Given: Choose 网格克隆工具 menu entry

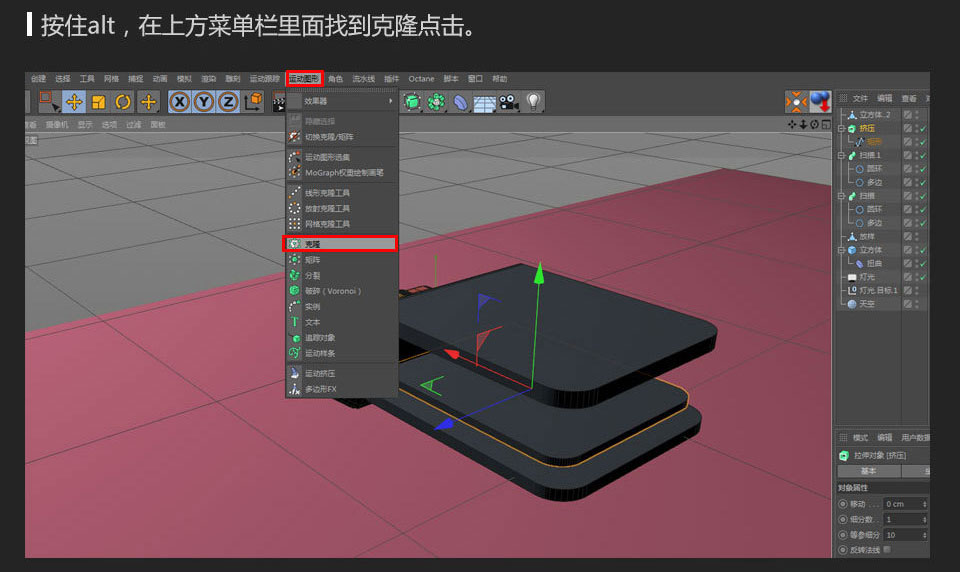Looking at the screenshot, I should coord(342,224).
